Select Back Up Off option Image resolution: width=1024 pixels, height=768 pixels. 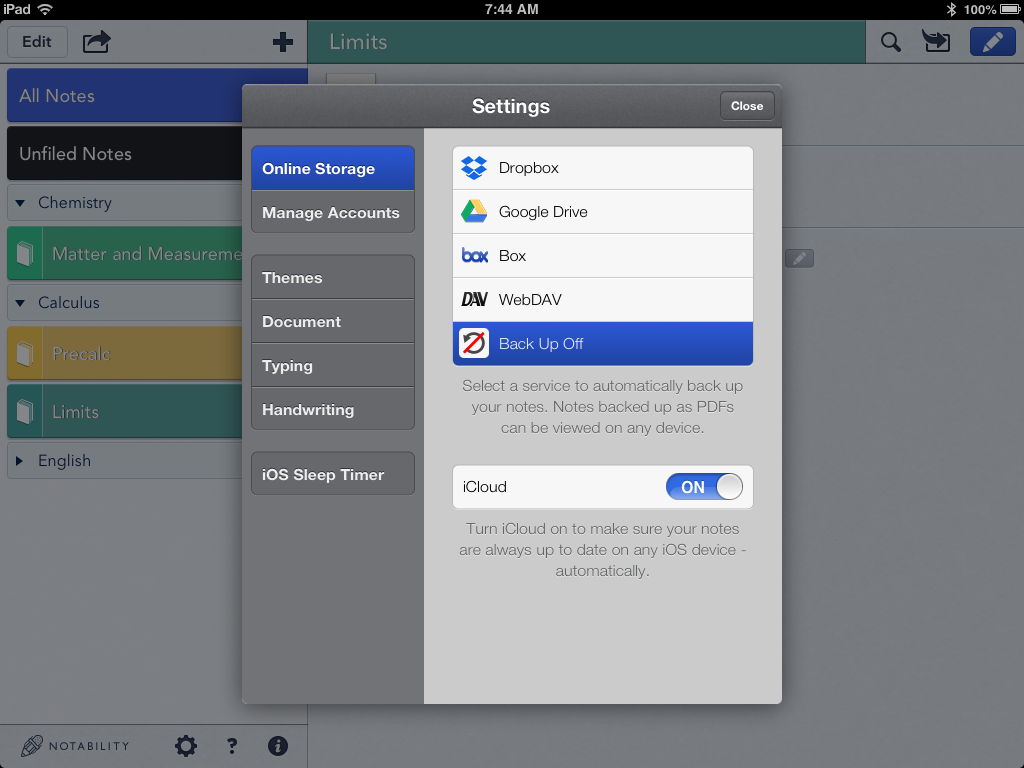click(x=602, y=344)
